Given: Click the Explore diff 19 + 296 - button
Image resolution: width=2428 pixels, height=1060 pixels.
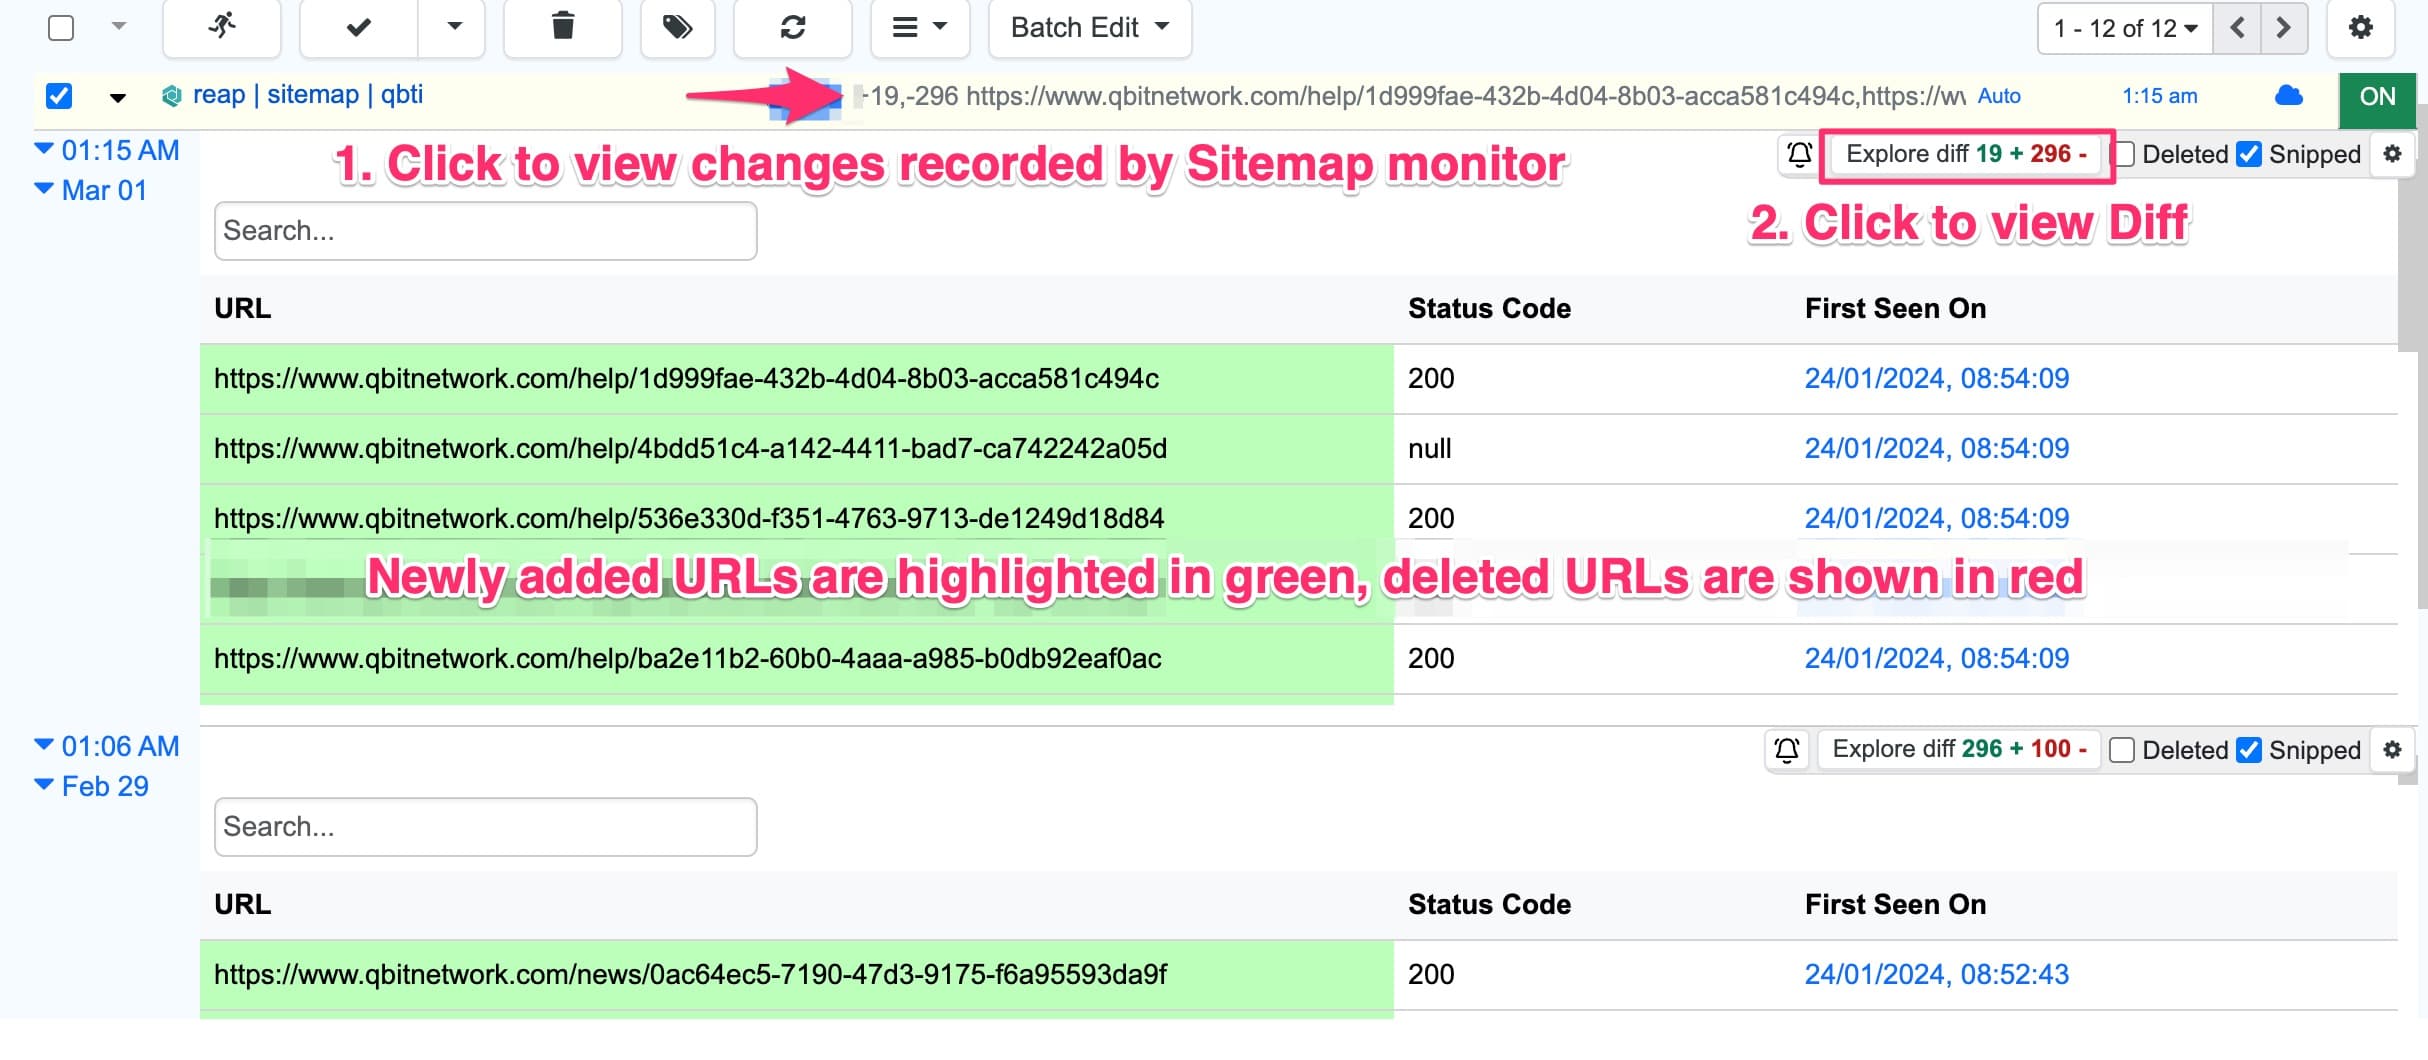Looking at the screenshot, I should coord(1965,154).
